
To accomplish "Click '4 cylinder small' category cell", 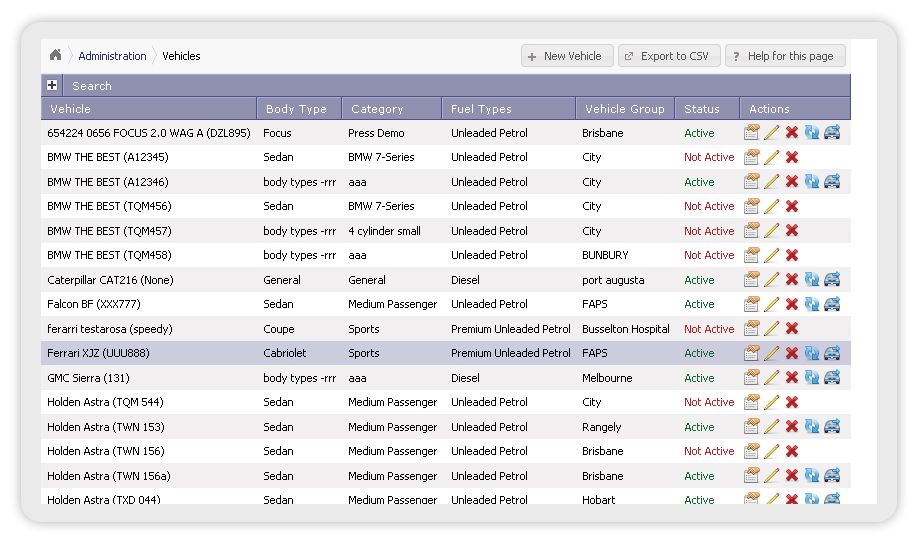I will coord(385,231).
